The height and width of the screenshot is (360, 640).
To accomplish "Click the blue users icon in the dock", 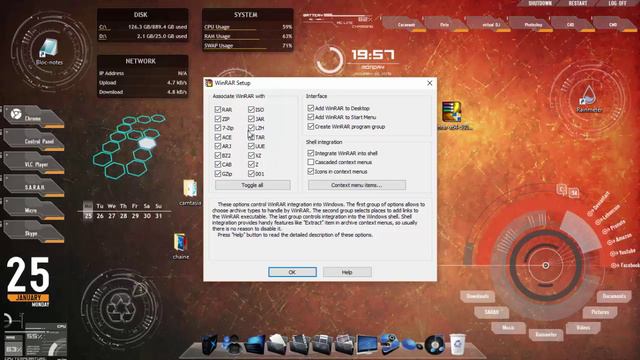I will pyautogui.click(x=231, y=344).
